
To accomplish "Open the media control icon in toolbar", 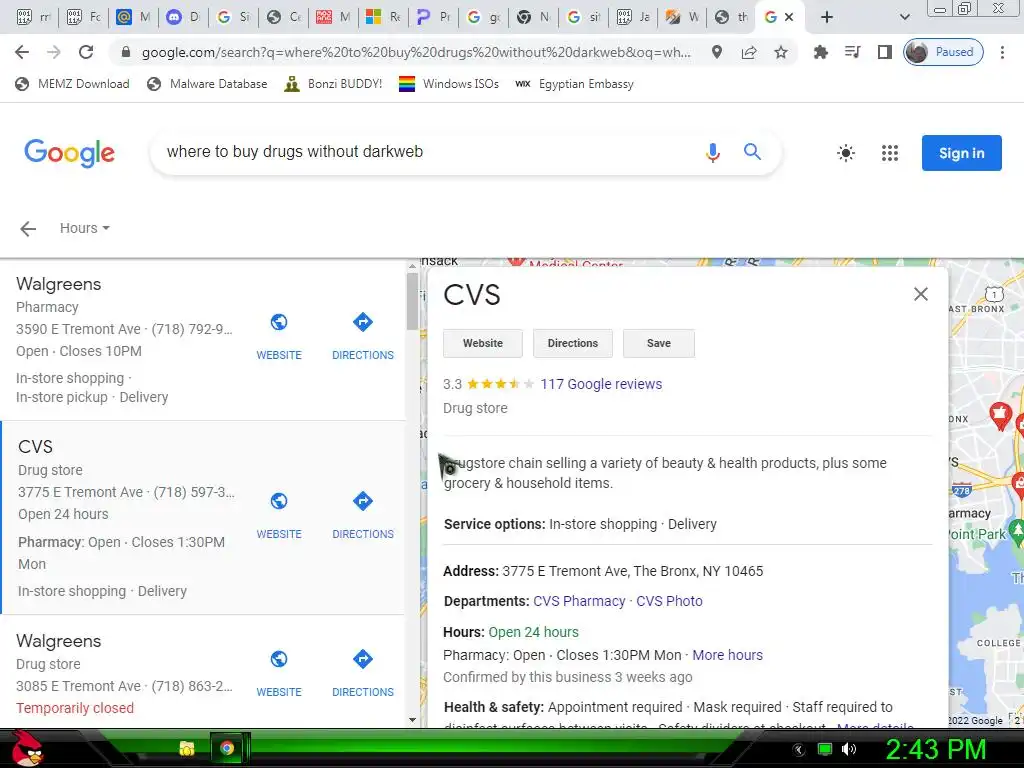I will point(852,52).
